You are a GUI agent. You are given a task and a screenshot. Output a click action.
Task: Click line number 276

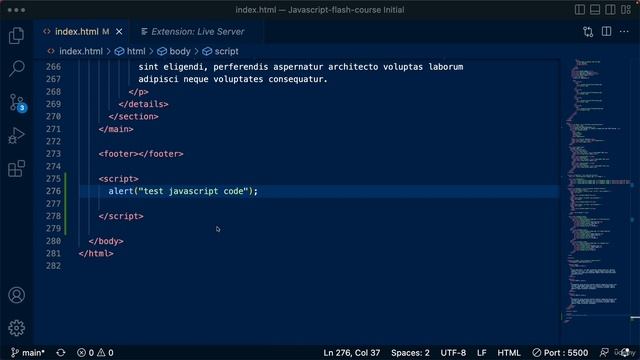pos(53,191)
